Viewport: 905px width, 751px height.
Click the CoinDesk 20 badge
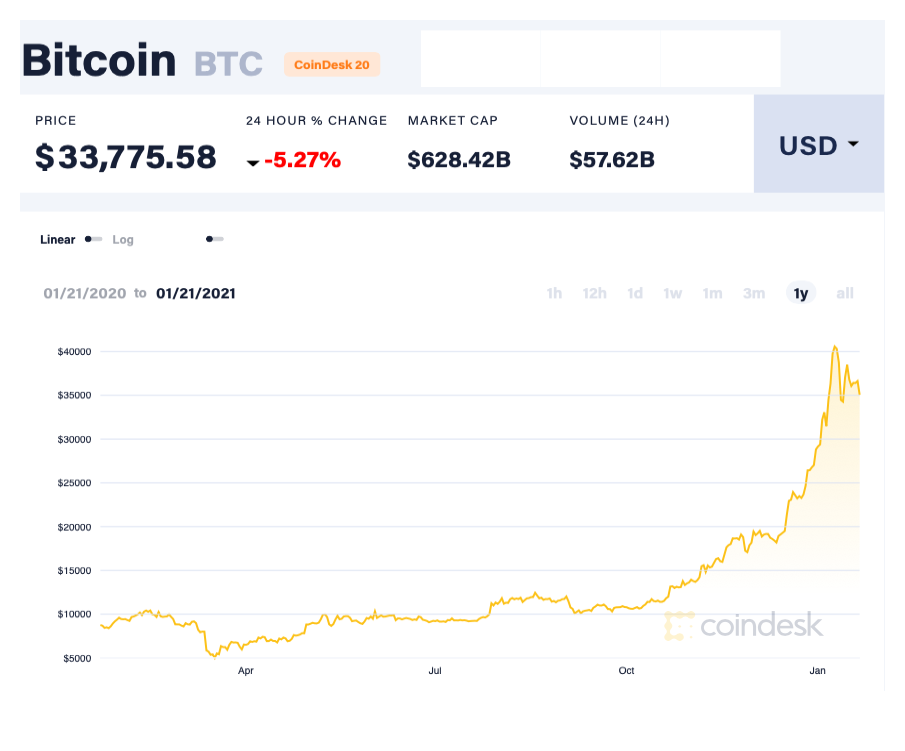pyautogui.click(x=332, y=64)
